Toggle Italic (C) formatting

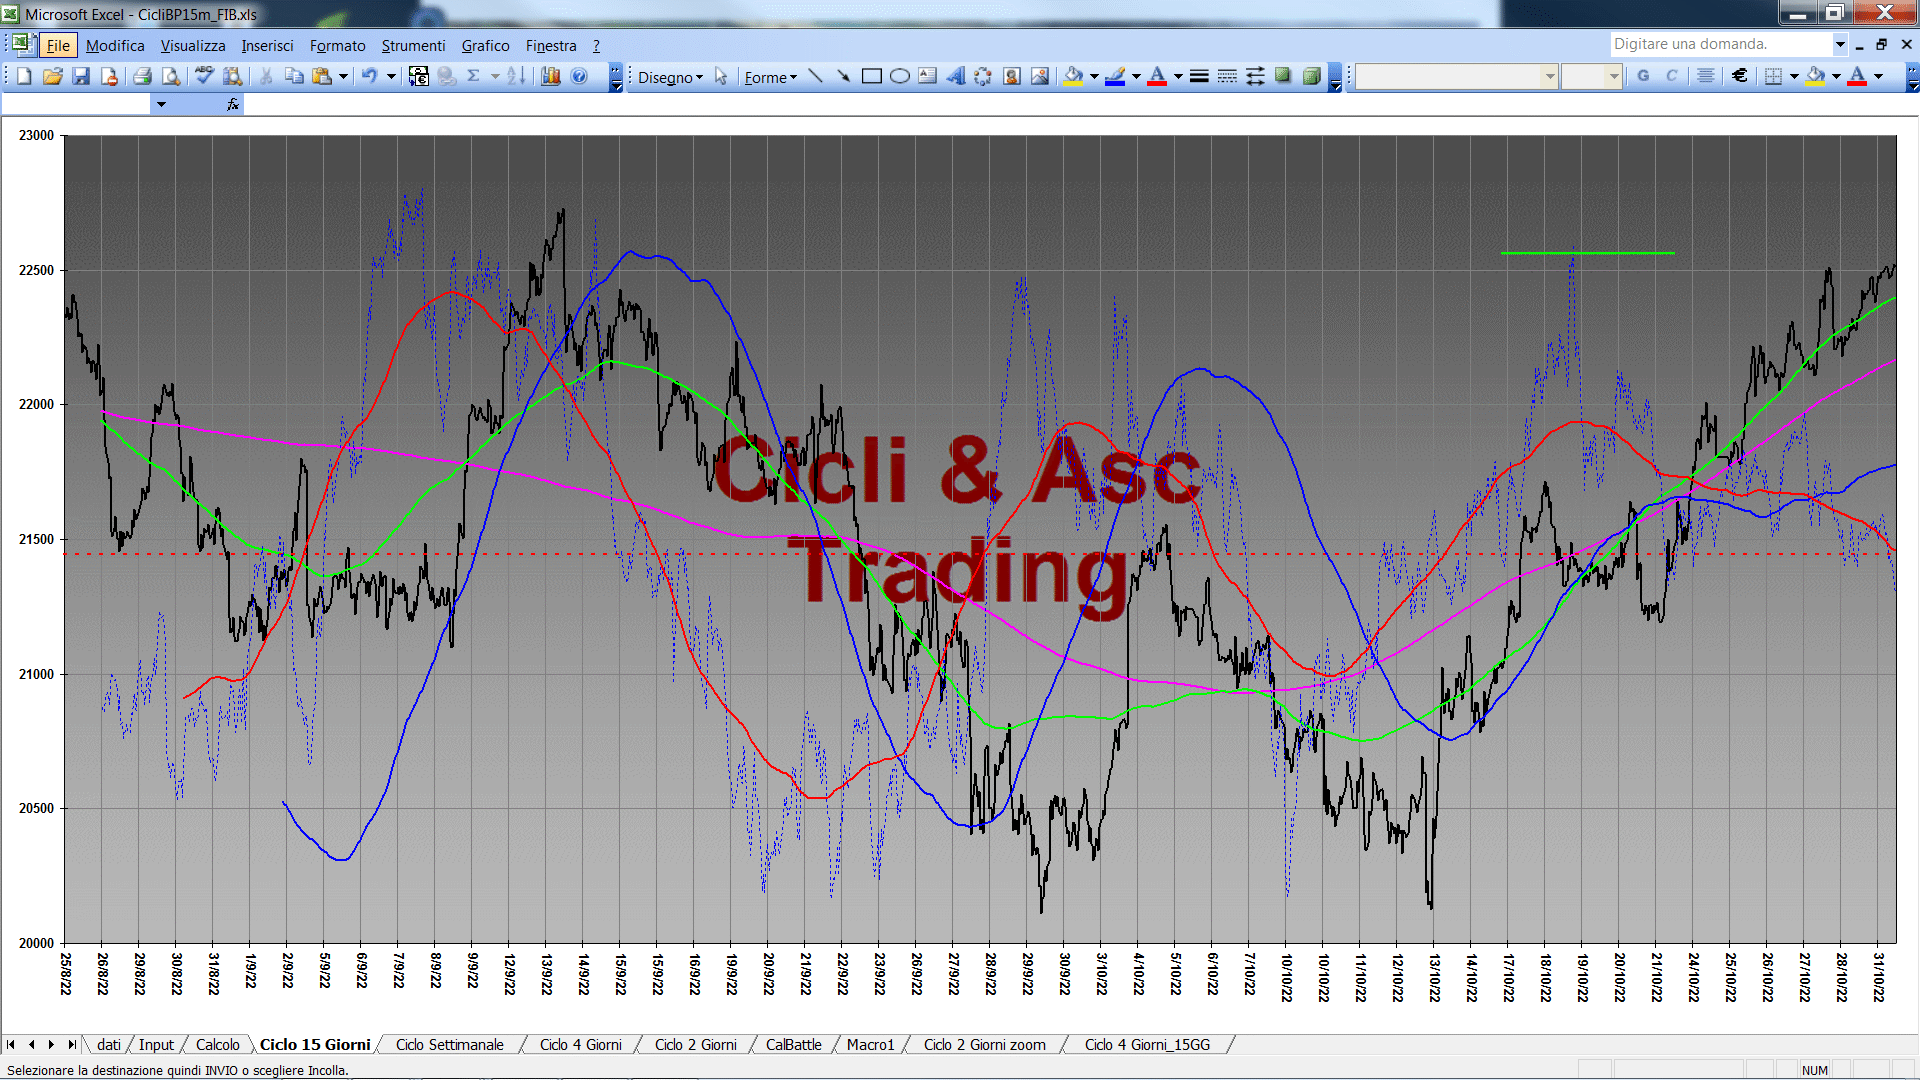[x=1671, y=76]
